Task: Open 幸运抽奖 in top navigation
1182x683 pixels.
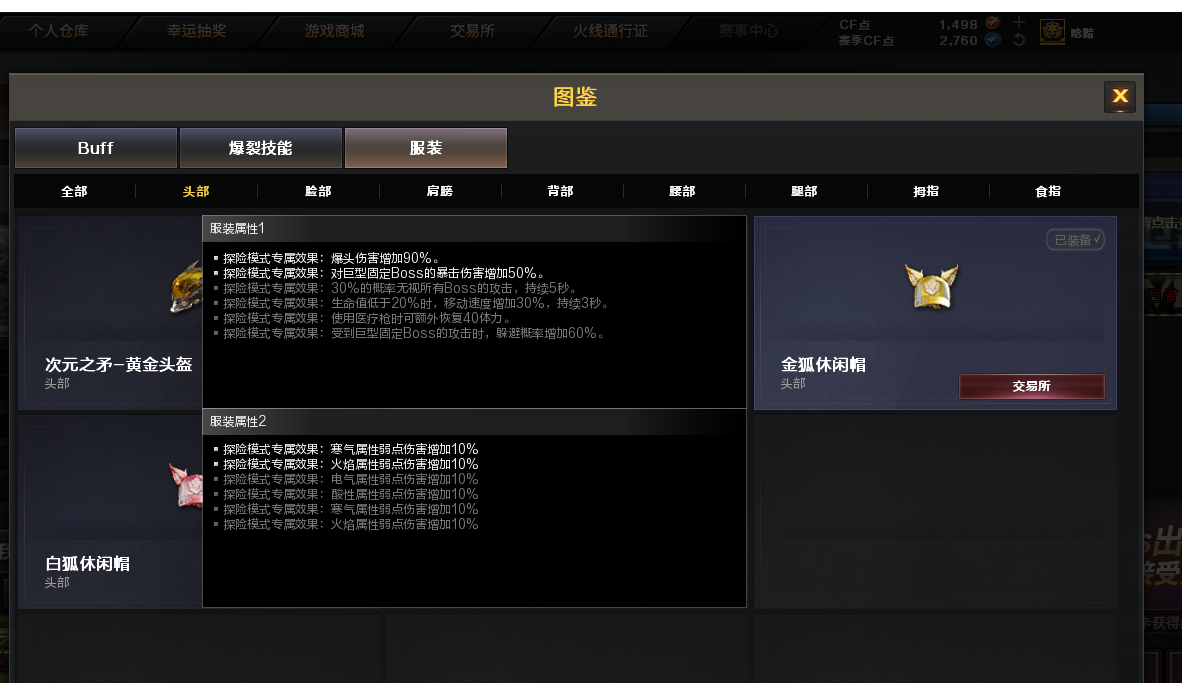Action: 197,31
